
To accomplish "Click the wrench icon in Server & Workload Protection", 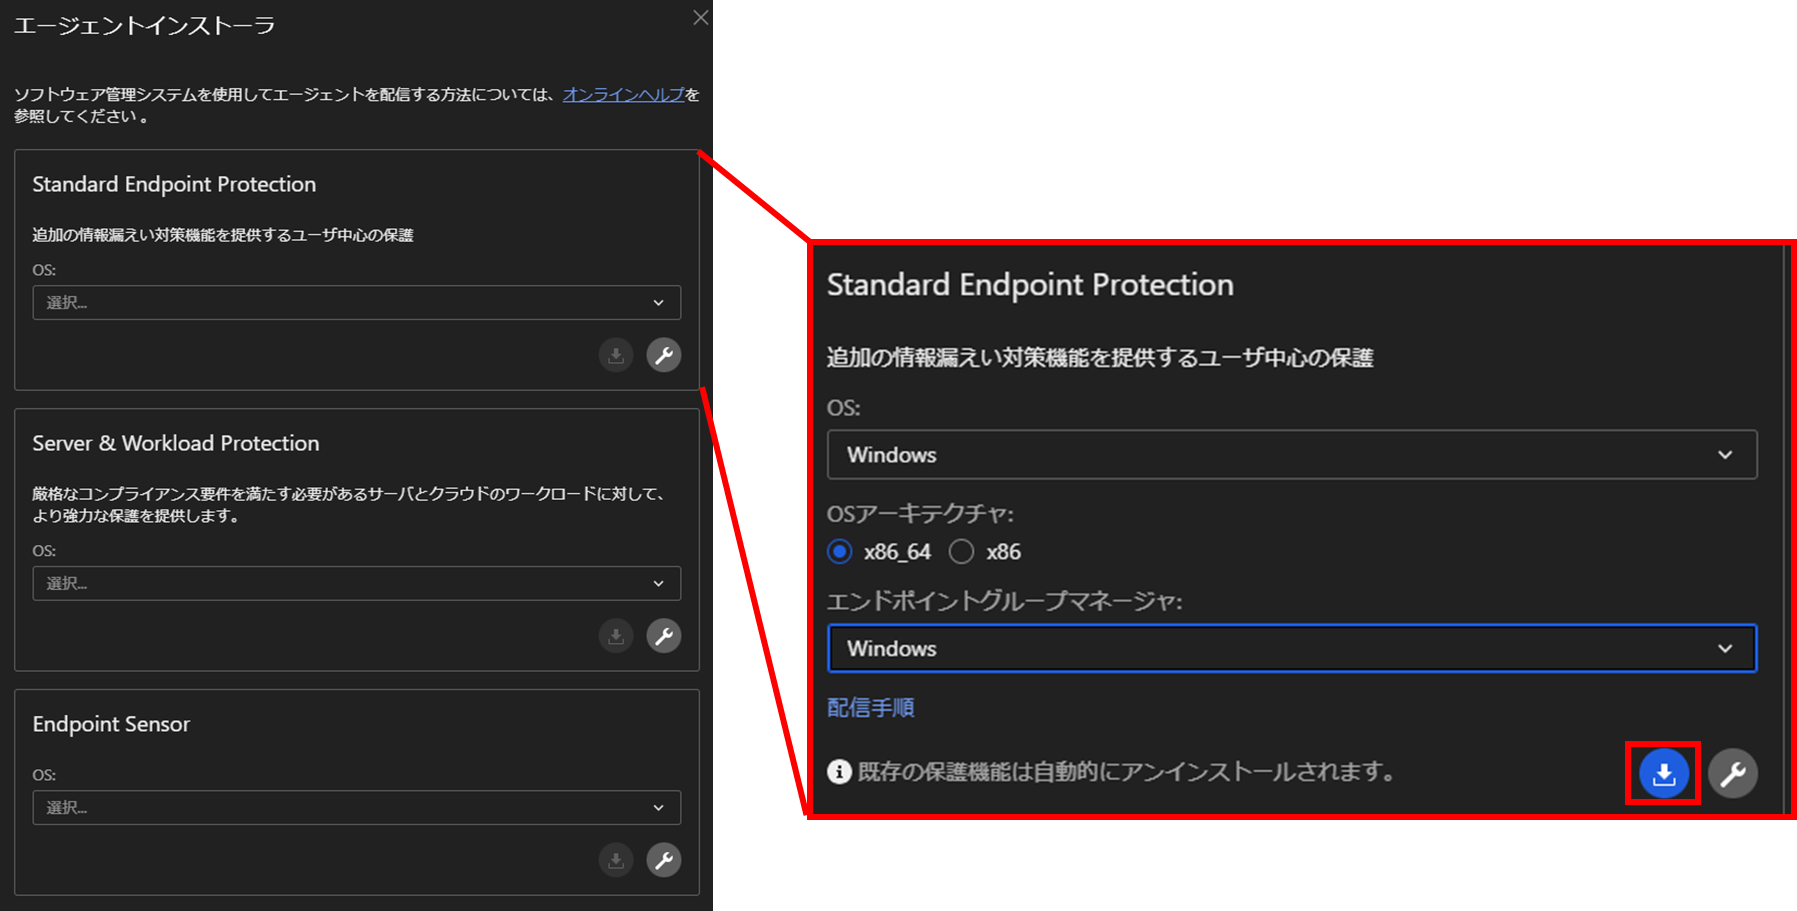I will click(x=663, y=636).
